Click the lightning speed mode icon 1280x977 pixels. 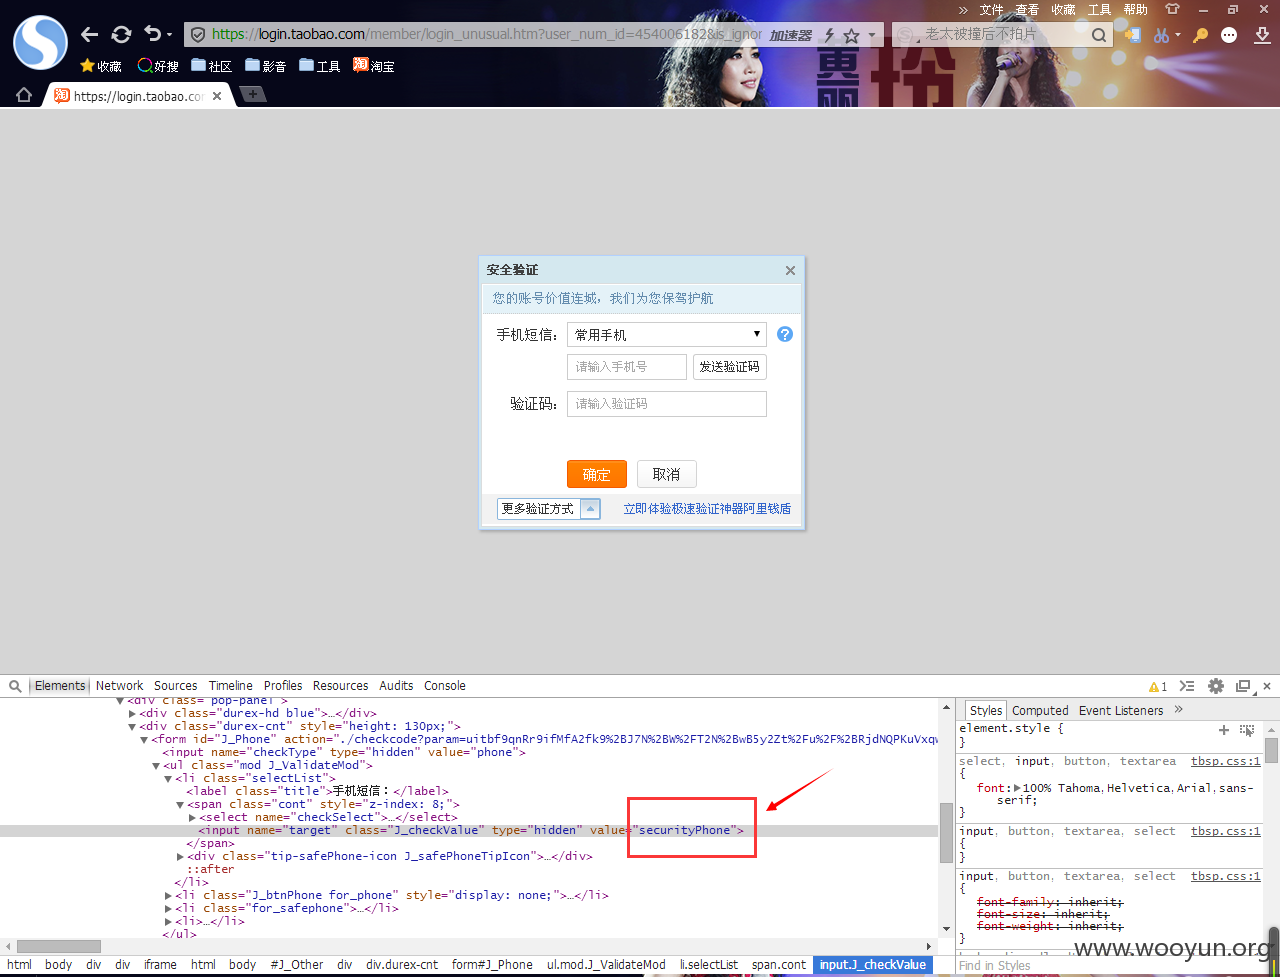tap(828, 35)
